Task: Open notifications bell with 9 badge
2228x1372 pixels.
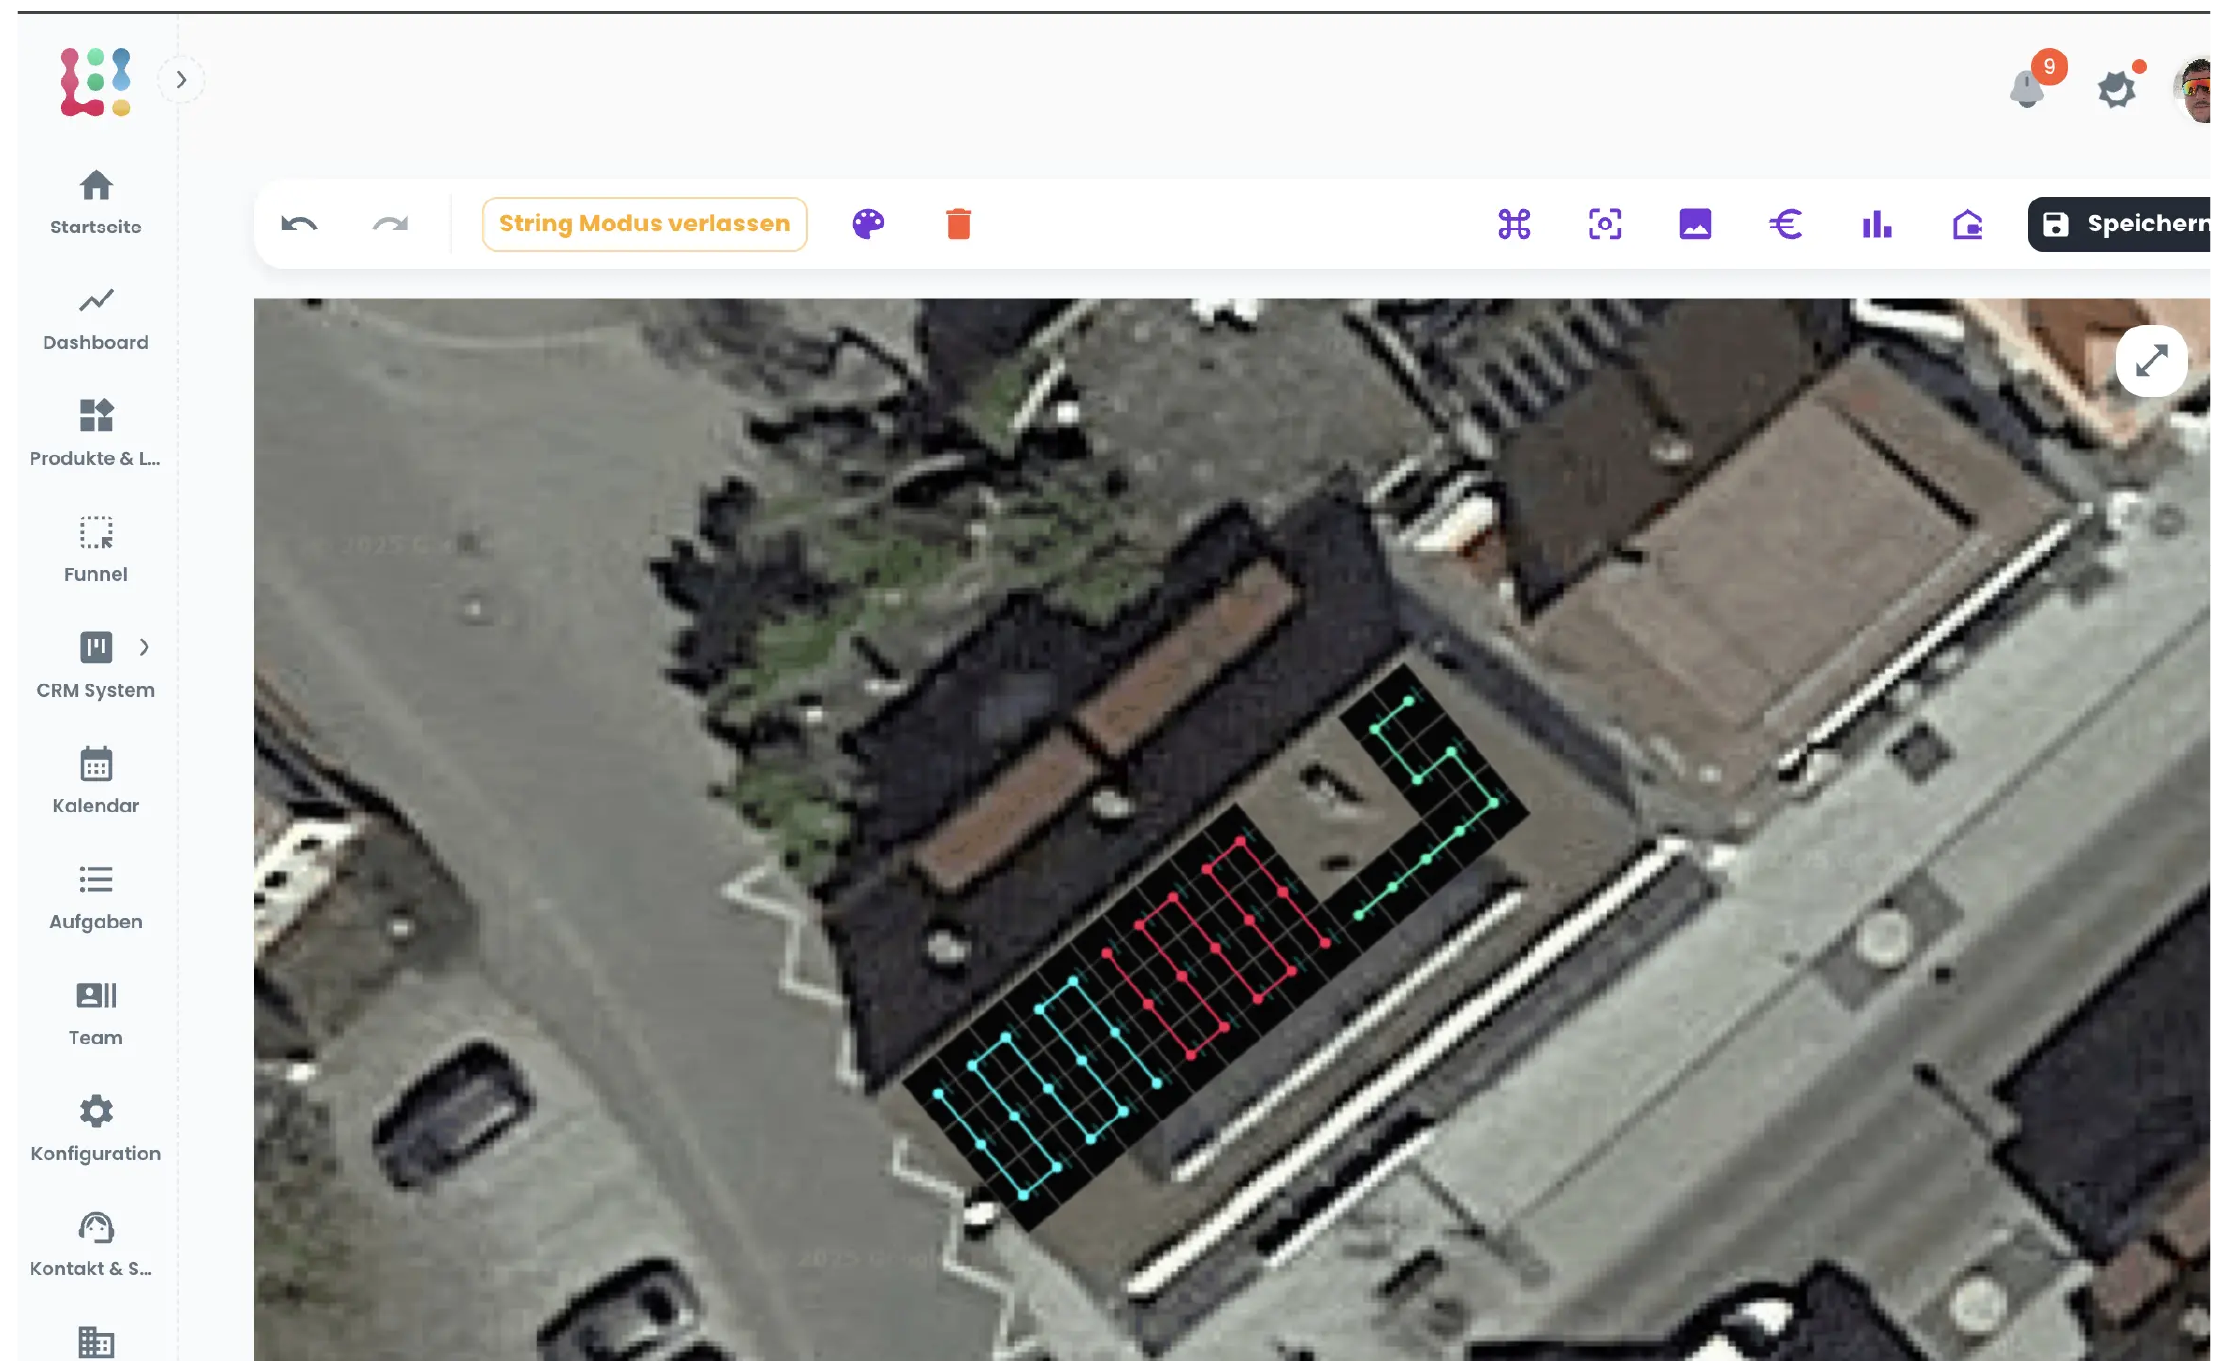Action: tap(2028, 88)
